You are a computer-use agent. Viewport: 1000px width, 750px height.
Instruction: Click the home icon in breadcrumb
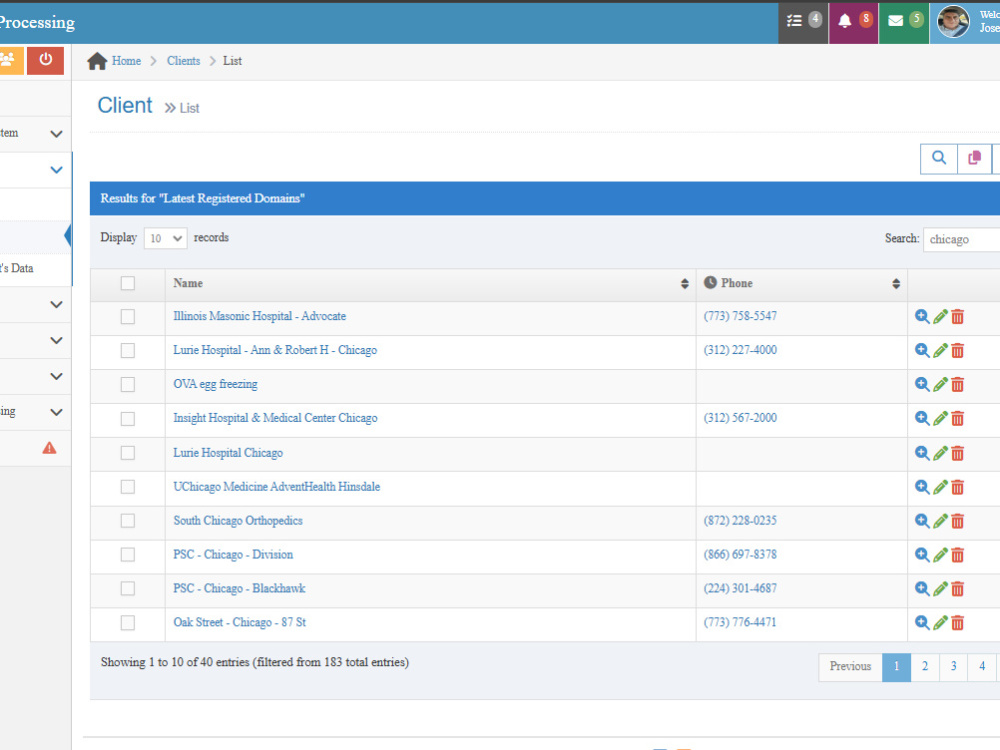click(x=97, y=61)
